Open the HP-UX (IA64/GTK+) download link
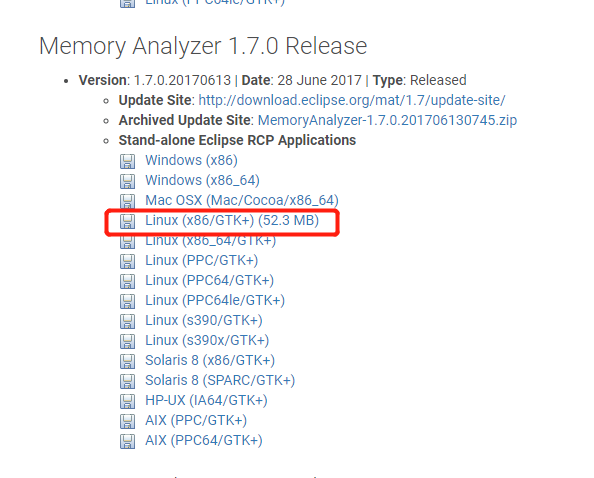The image size is (594, 478). click(x=206, y=401)
